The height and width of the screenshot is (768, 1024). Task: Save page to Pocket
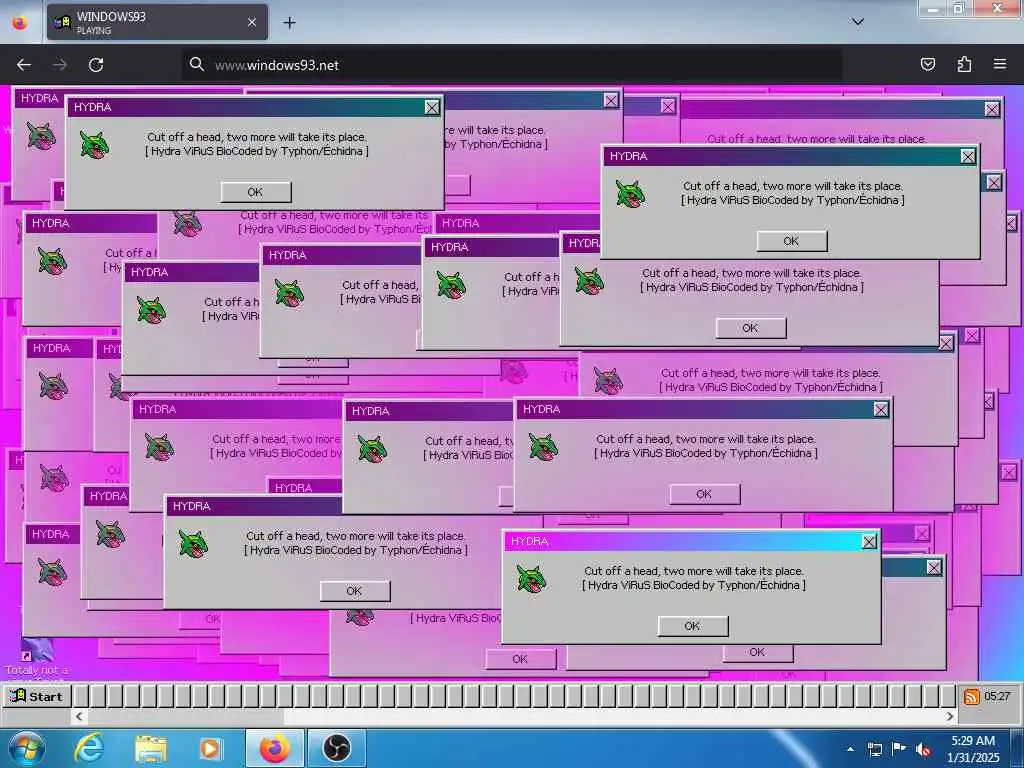coord(927,64)
